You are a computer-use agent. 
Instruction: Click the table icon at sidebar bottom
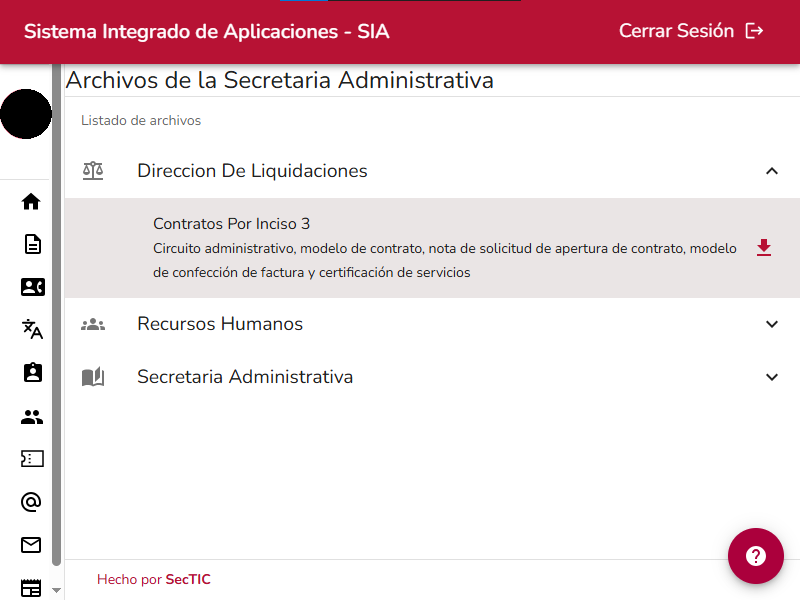coord(31,588)
